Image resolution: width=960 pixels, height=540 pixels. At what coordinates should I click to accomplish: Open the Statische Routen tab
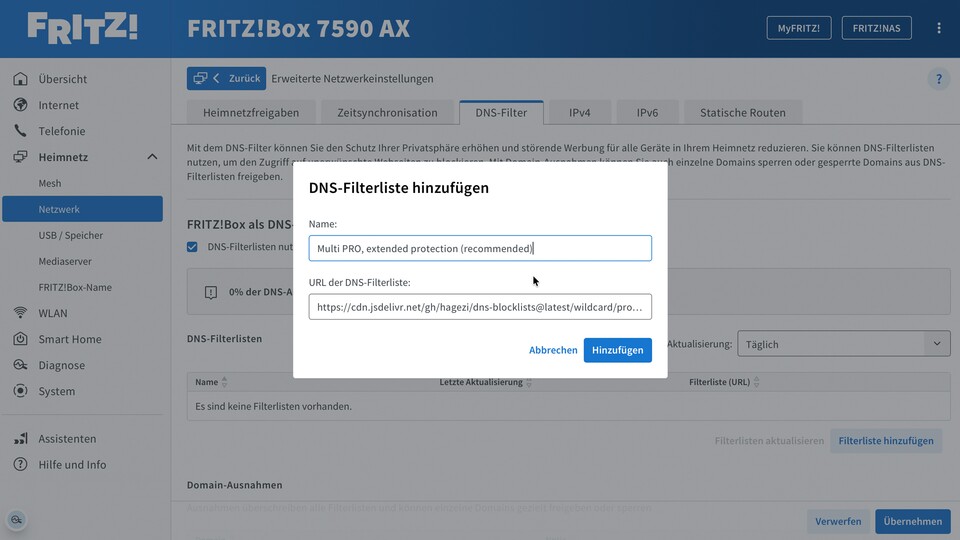[x=743, y=113]
